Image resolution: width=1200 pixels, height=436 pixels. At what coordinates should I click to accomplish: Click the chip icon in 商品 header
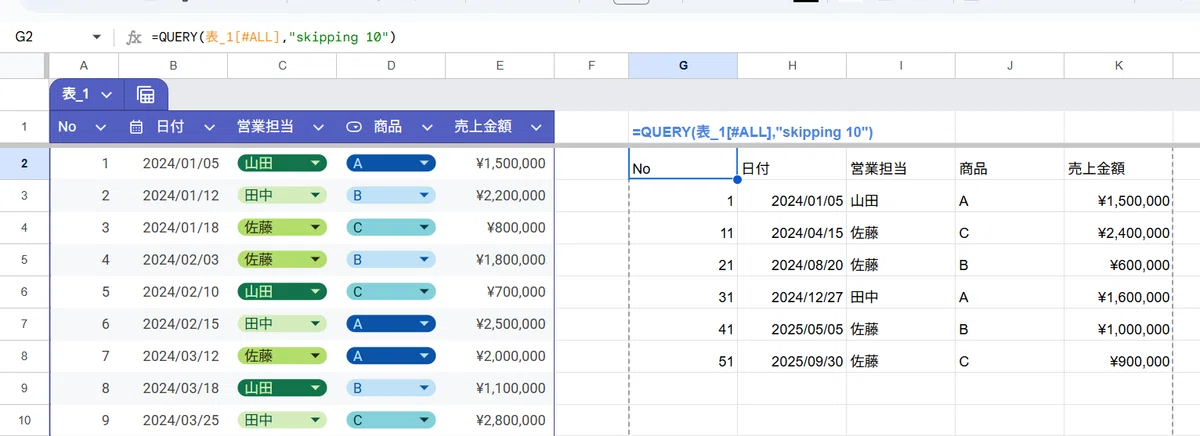point(354,127)
